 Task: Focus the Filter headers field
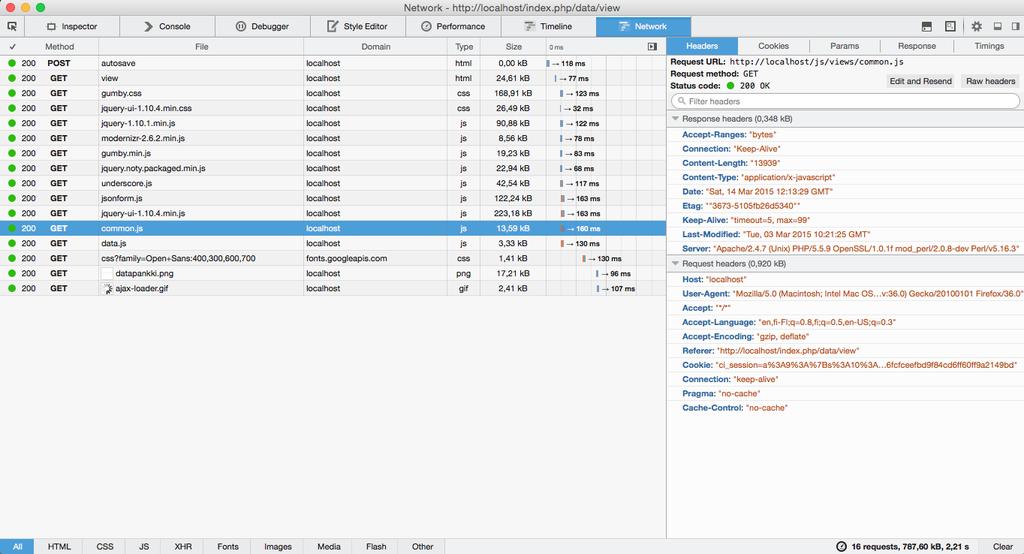(845, 101)
